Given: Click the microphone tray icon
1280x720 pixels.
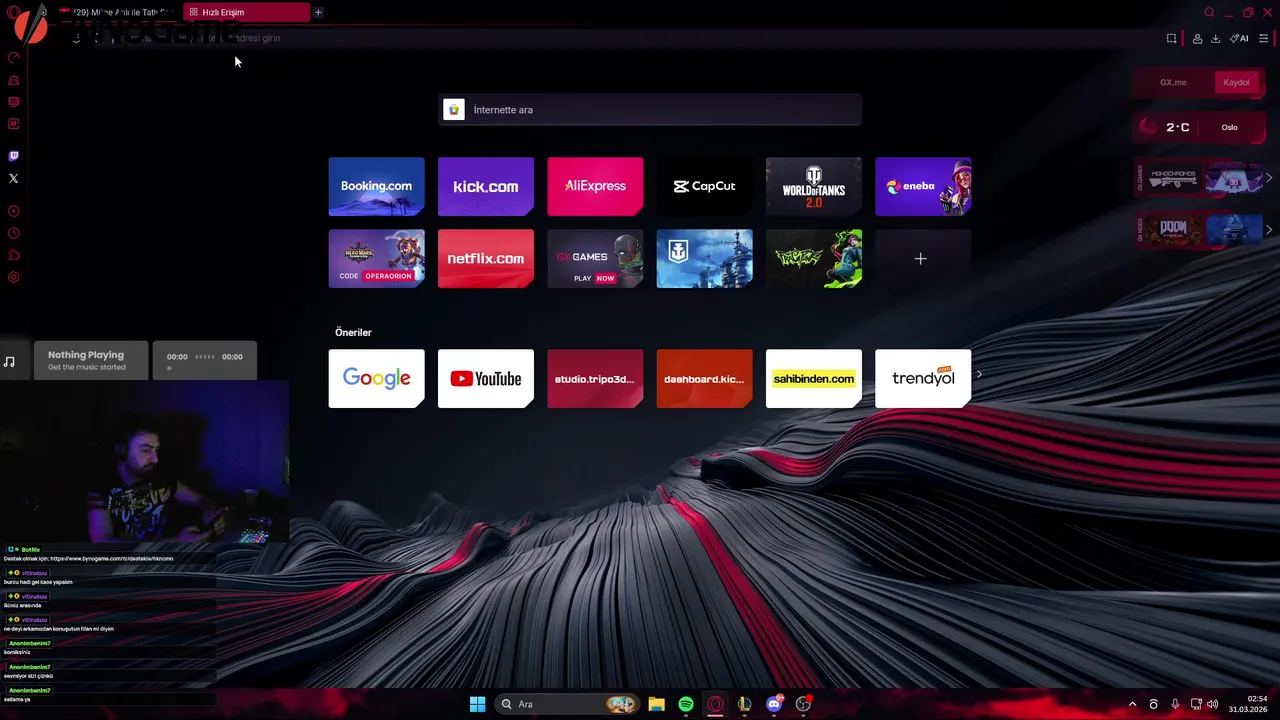Looking at the screenshot, I should (x=1175, y=704).
